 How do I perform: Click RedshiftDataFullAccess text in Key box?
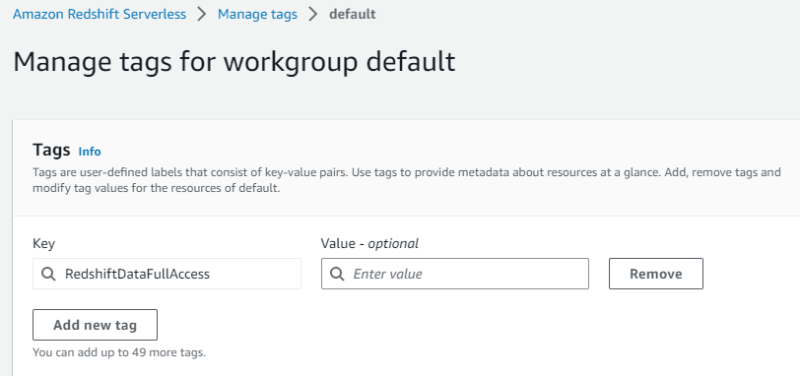137,274
